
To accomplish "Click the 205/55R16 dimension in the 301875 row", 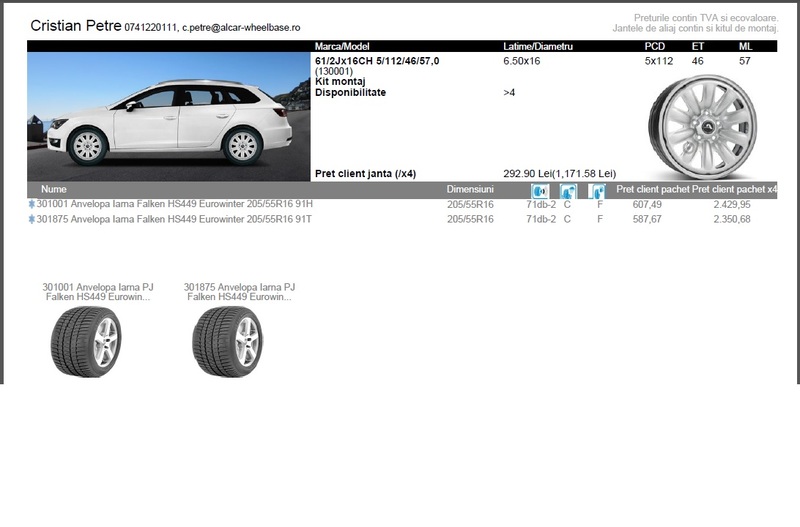I will 470,219.
